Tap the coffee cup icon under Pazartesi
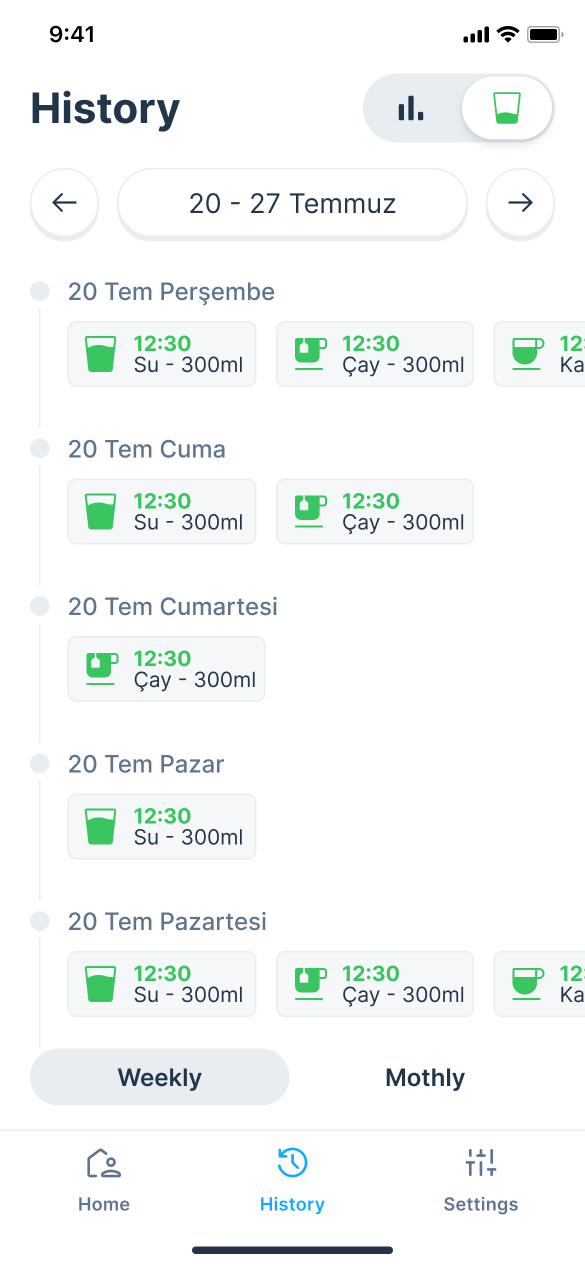 (527, 984)
